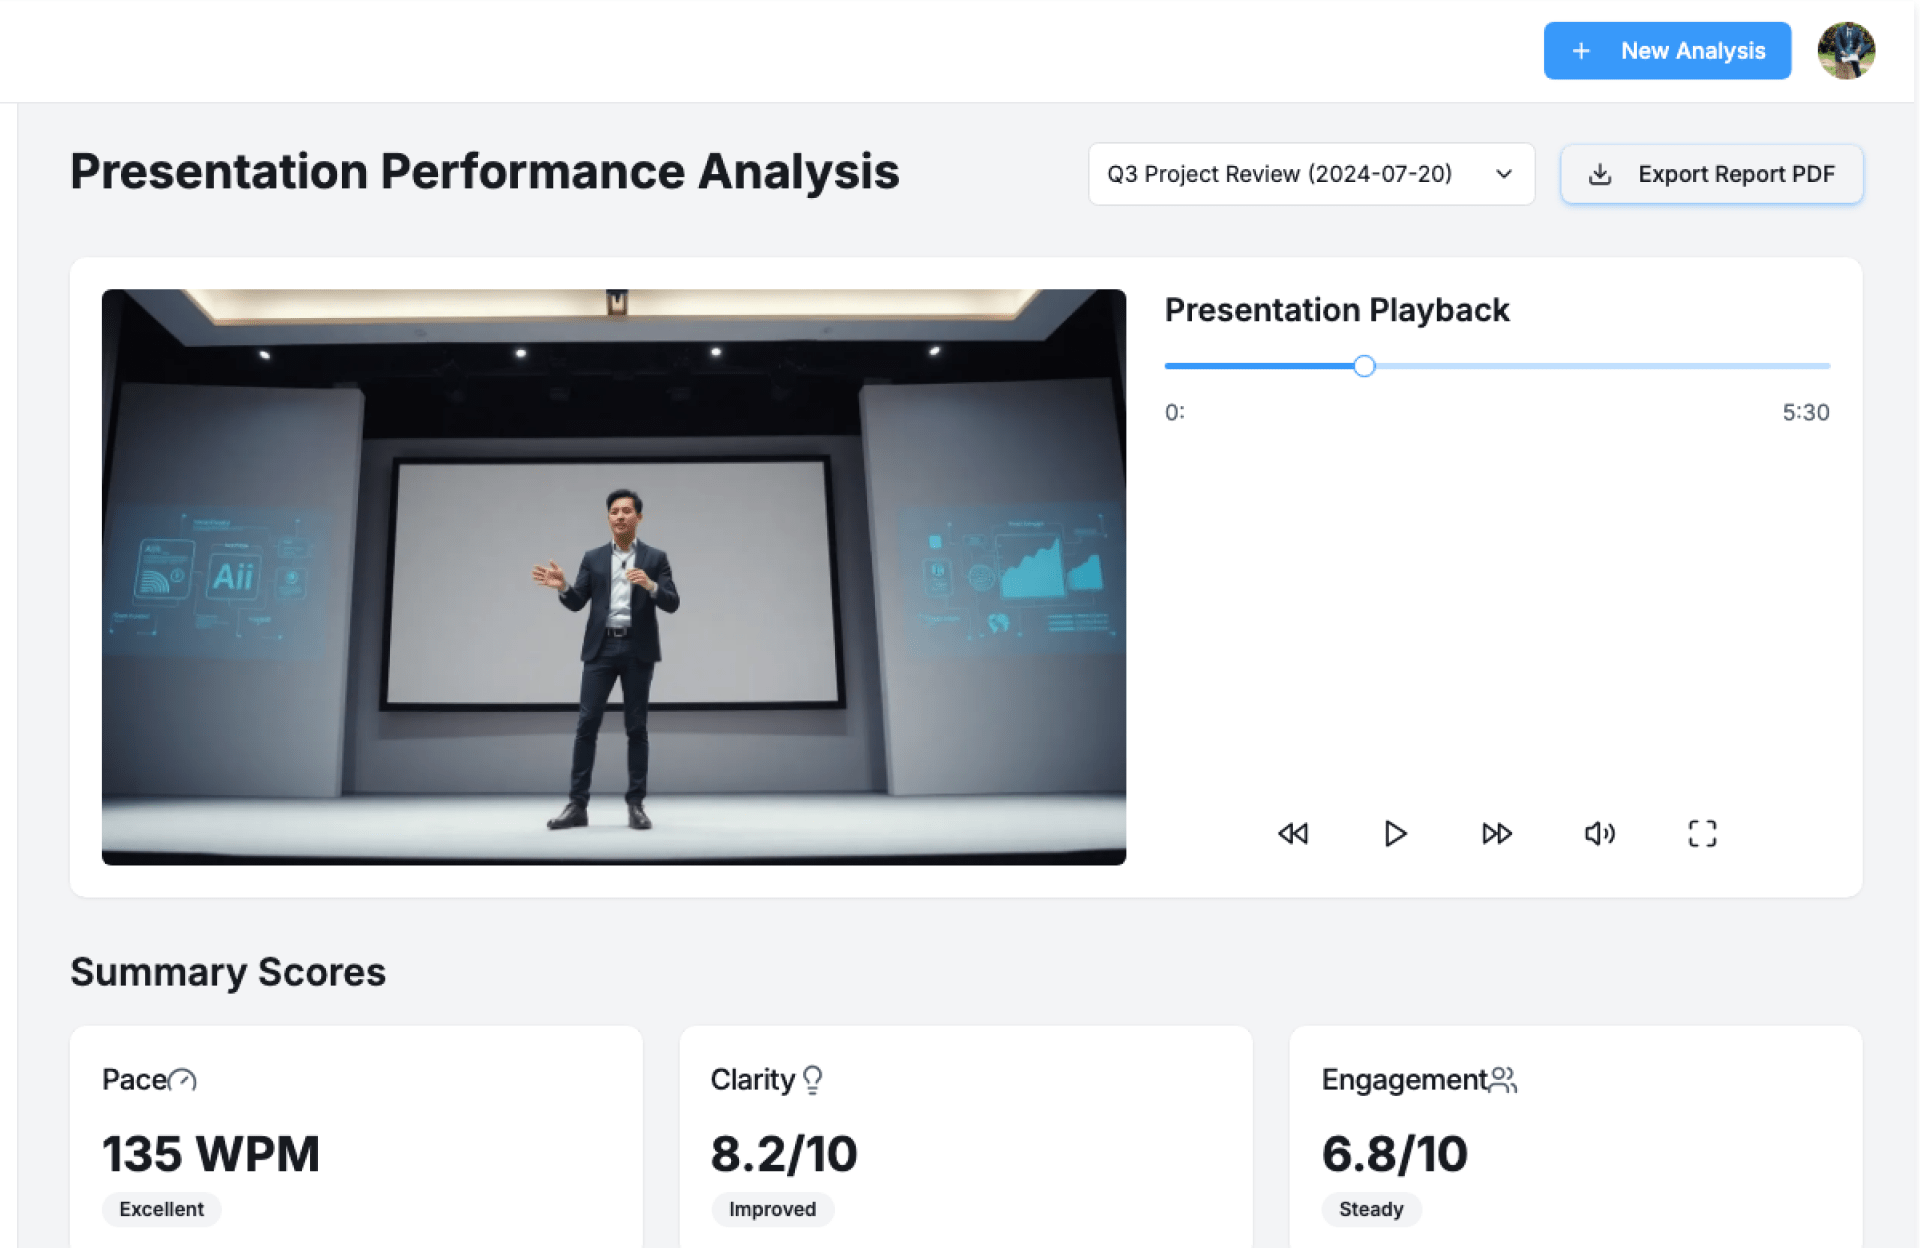This screenshot has height=1248, width=1920.
Task: Click the rewind playback icon
Action: click(x=1292, y=833)
